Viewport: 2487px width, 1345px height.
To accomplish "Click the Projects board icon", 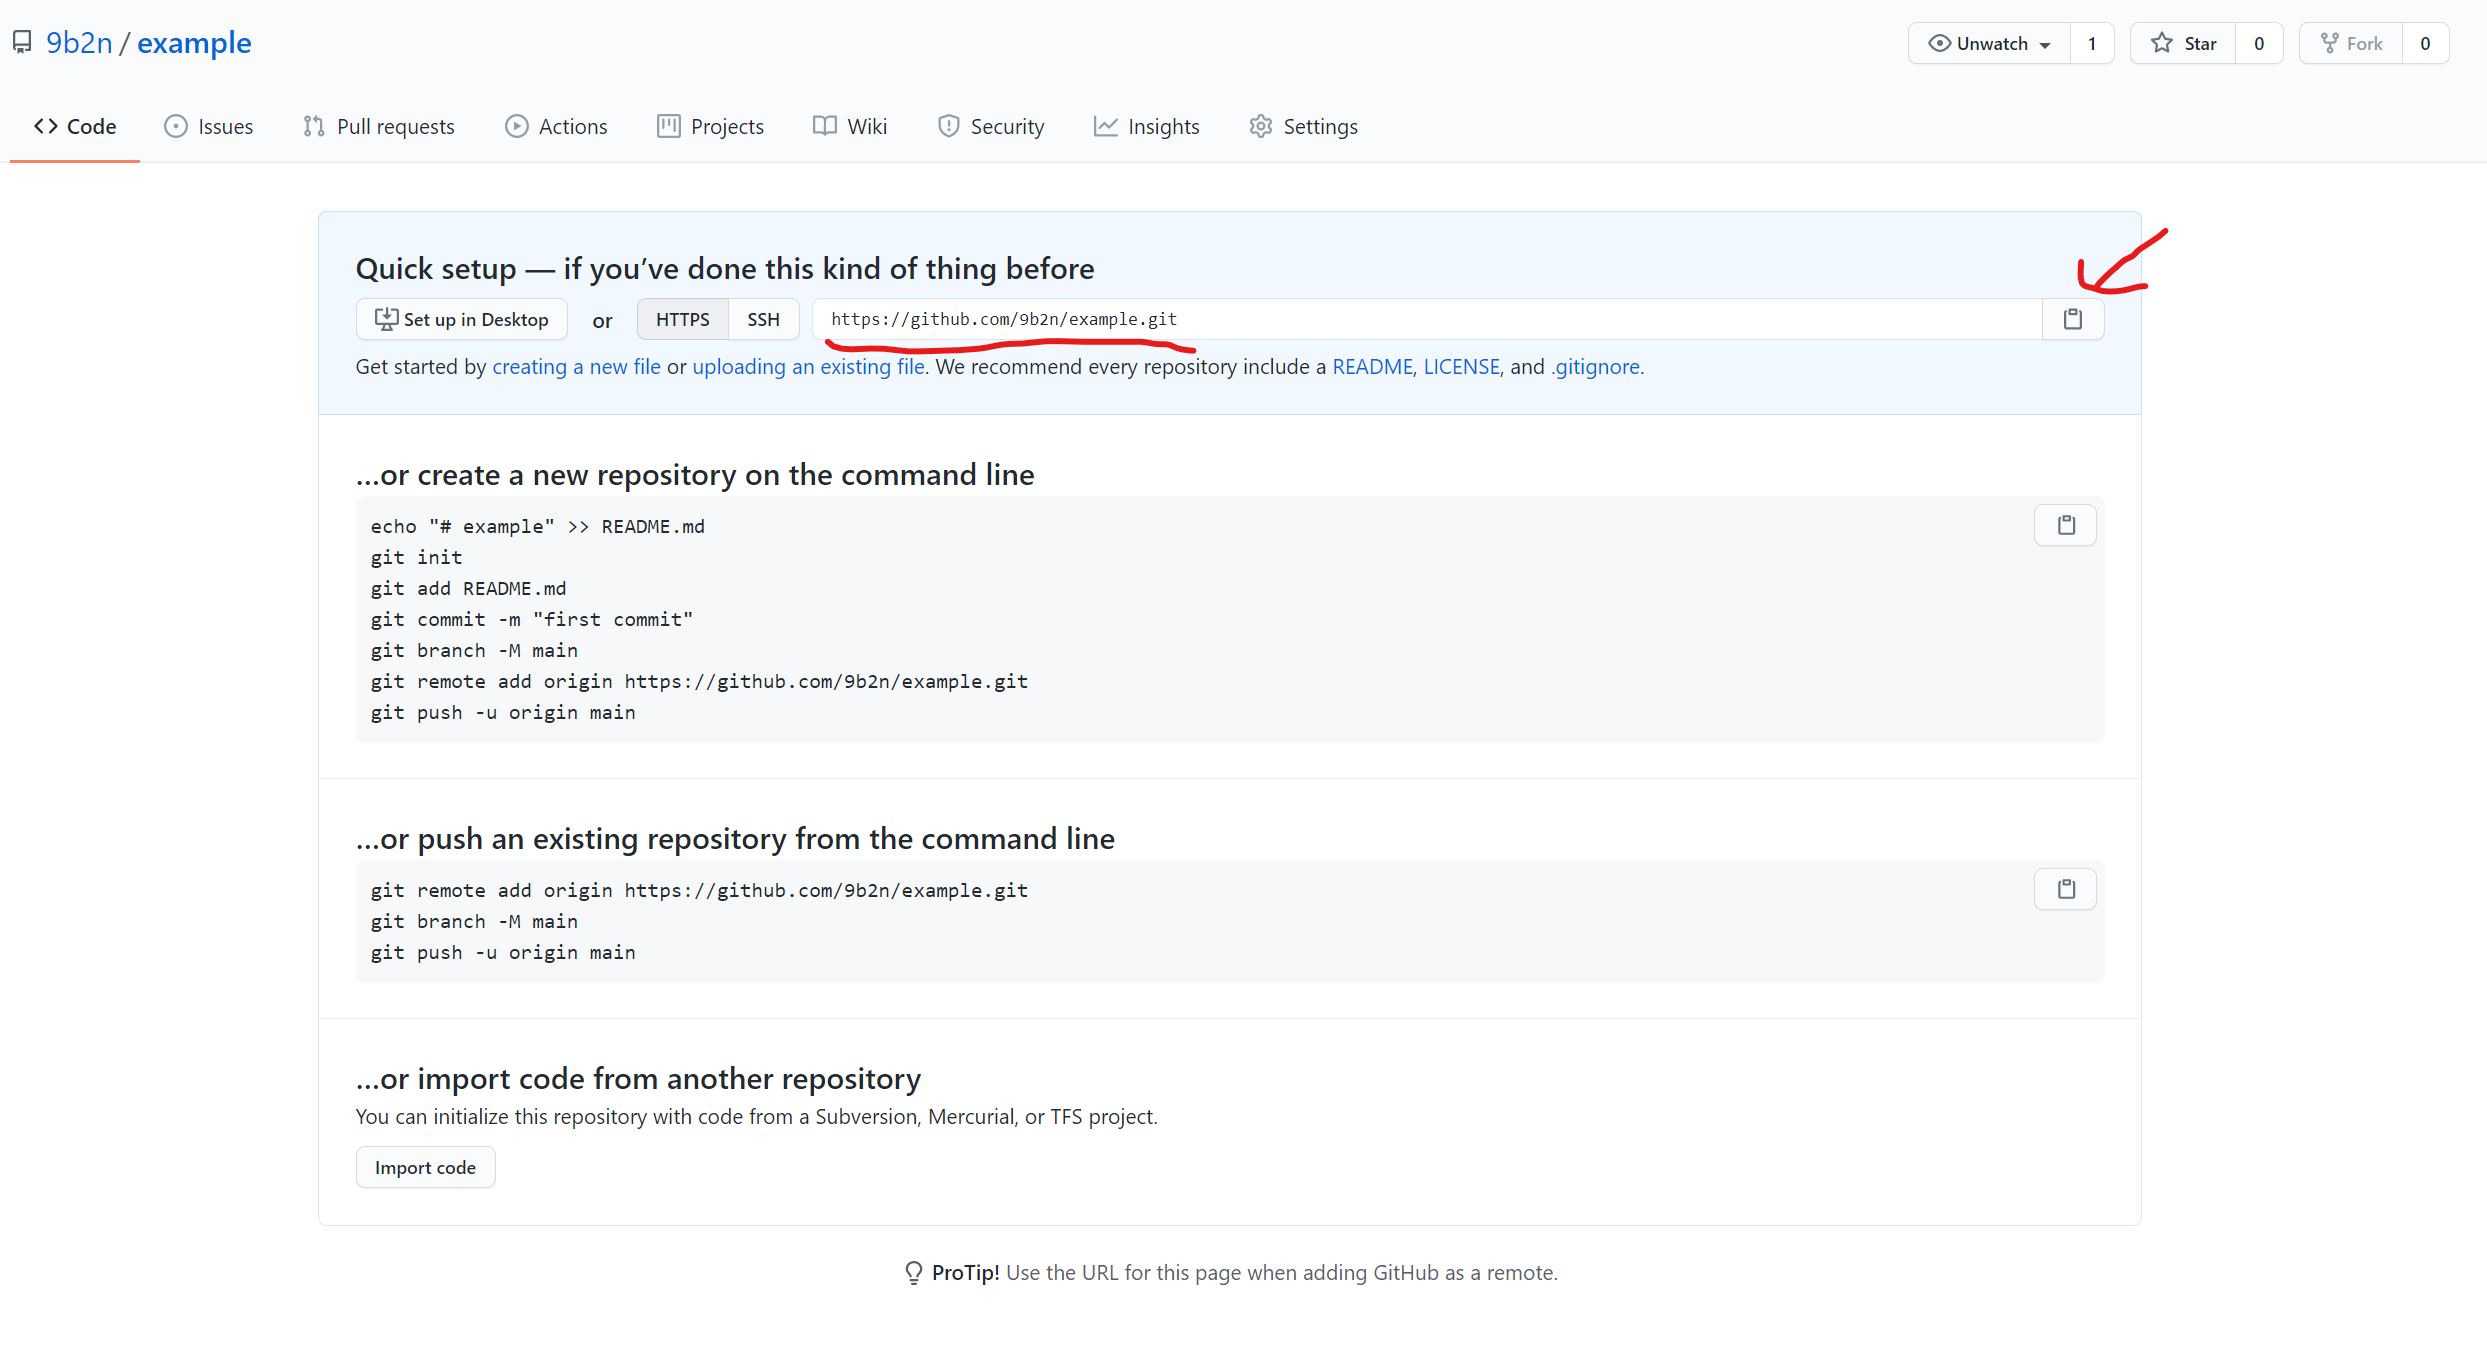I will coord(669,126).
